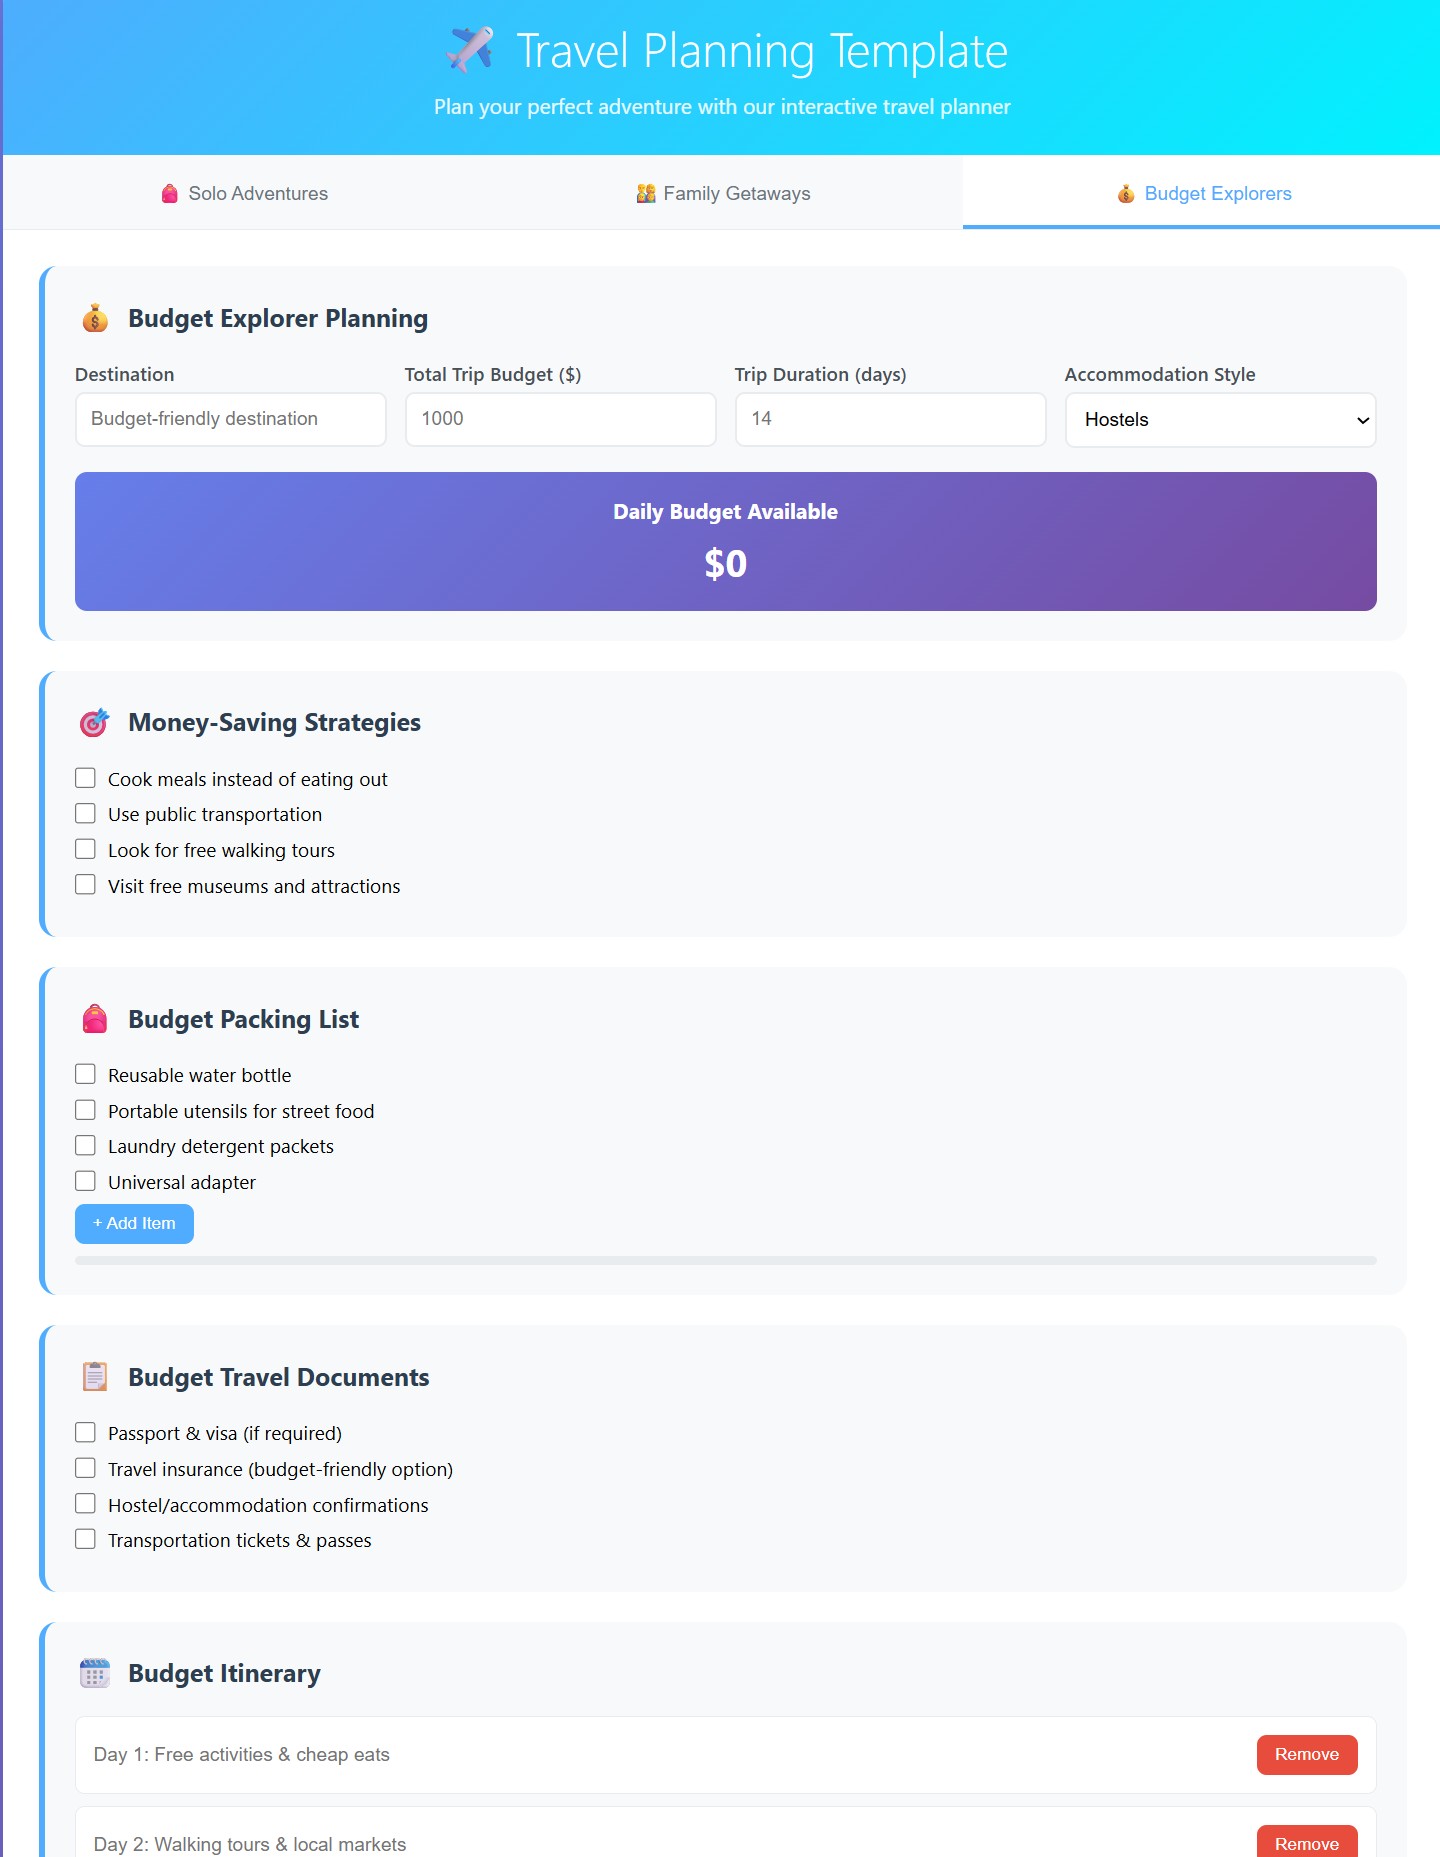This screenshot has width=1440, height=1857.
Task: Switch to the Solo Adventures tab
Action: click(244, 193)
